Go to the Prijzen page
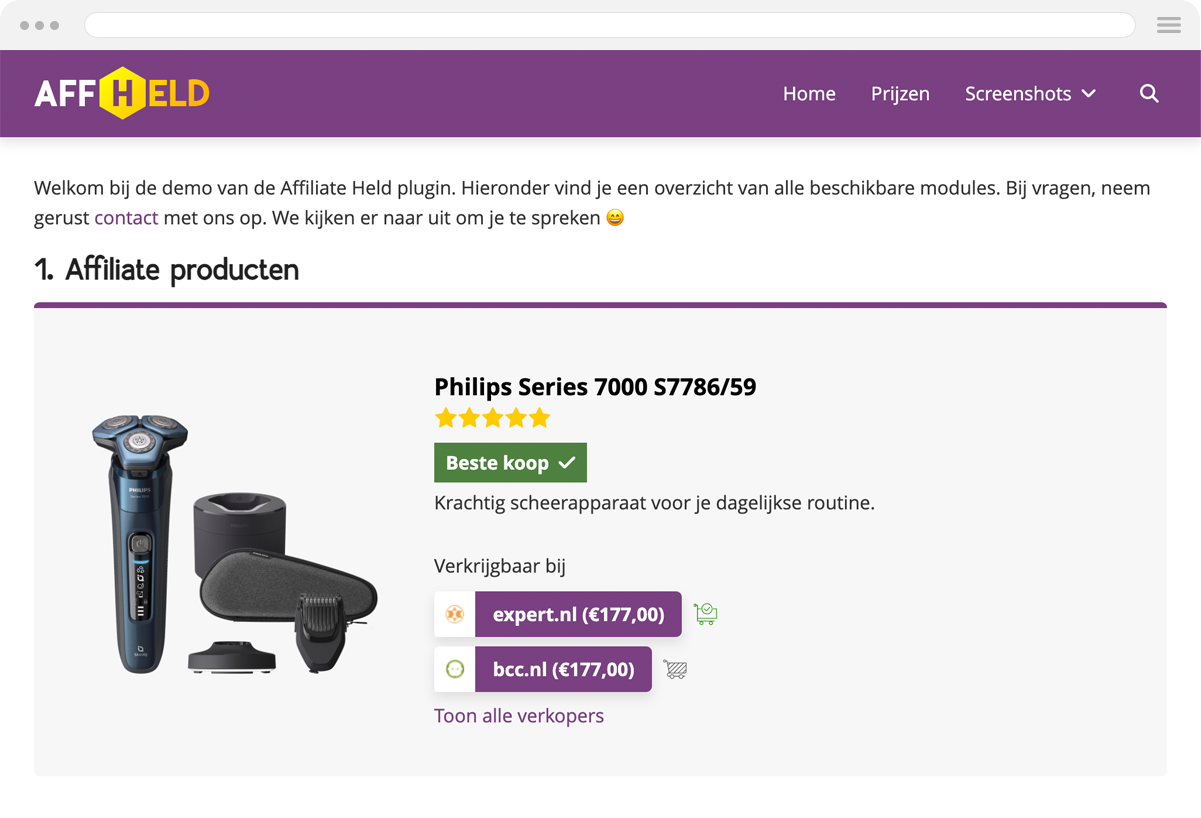The image size is (1201, 818). coord(899,93)
